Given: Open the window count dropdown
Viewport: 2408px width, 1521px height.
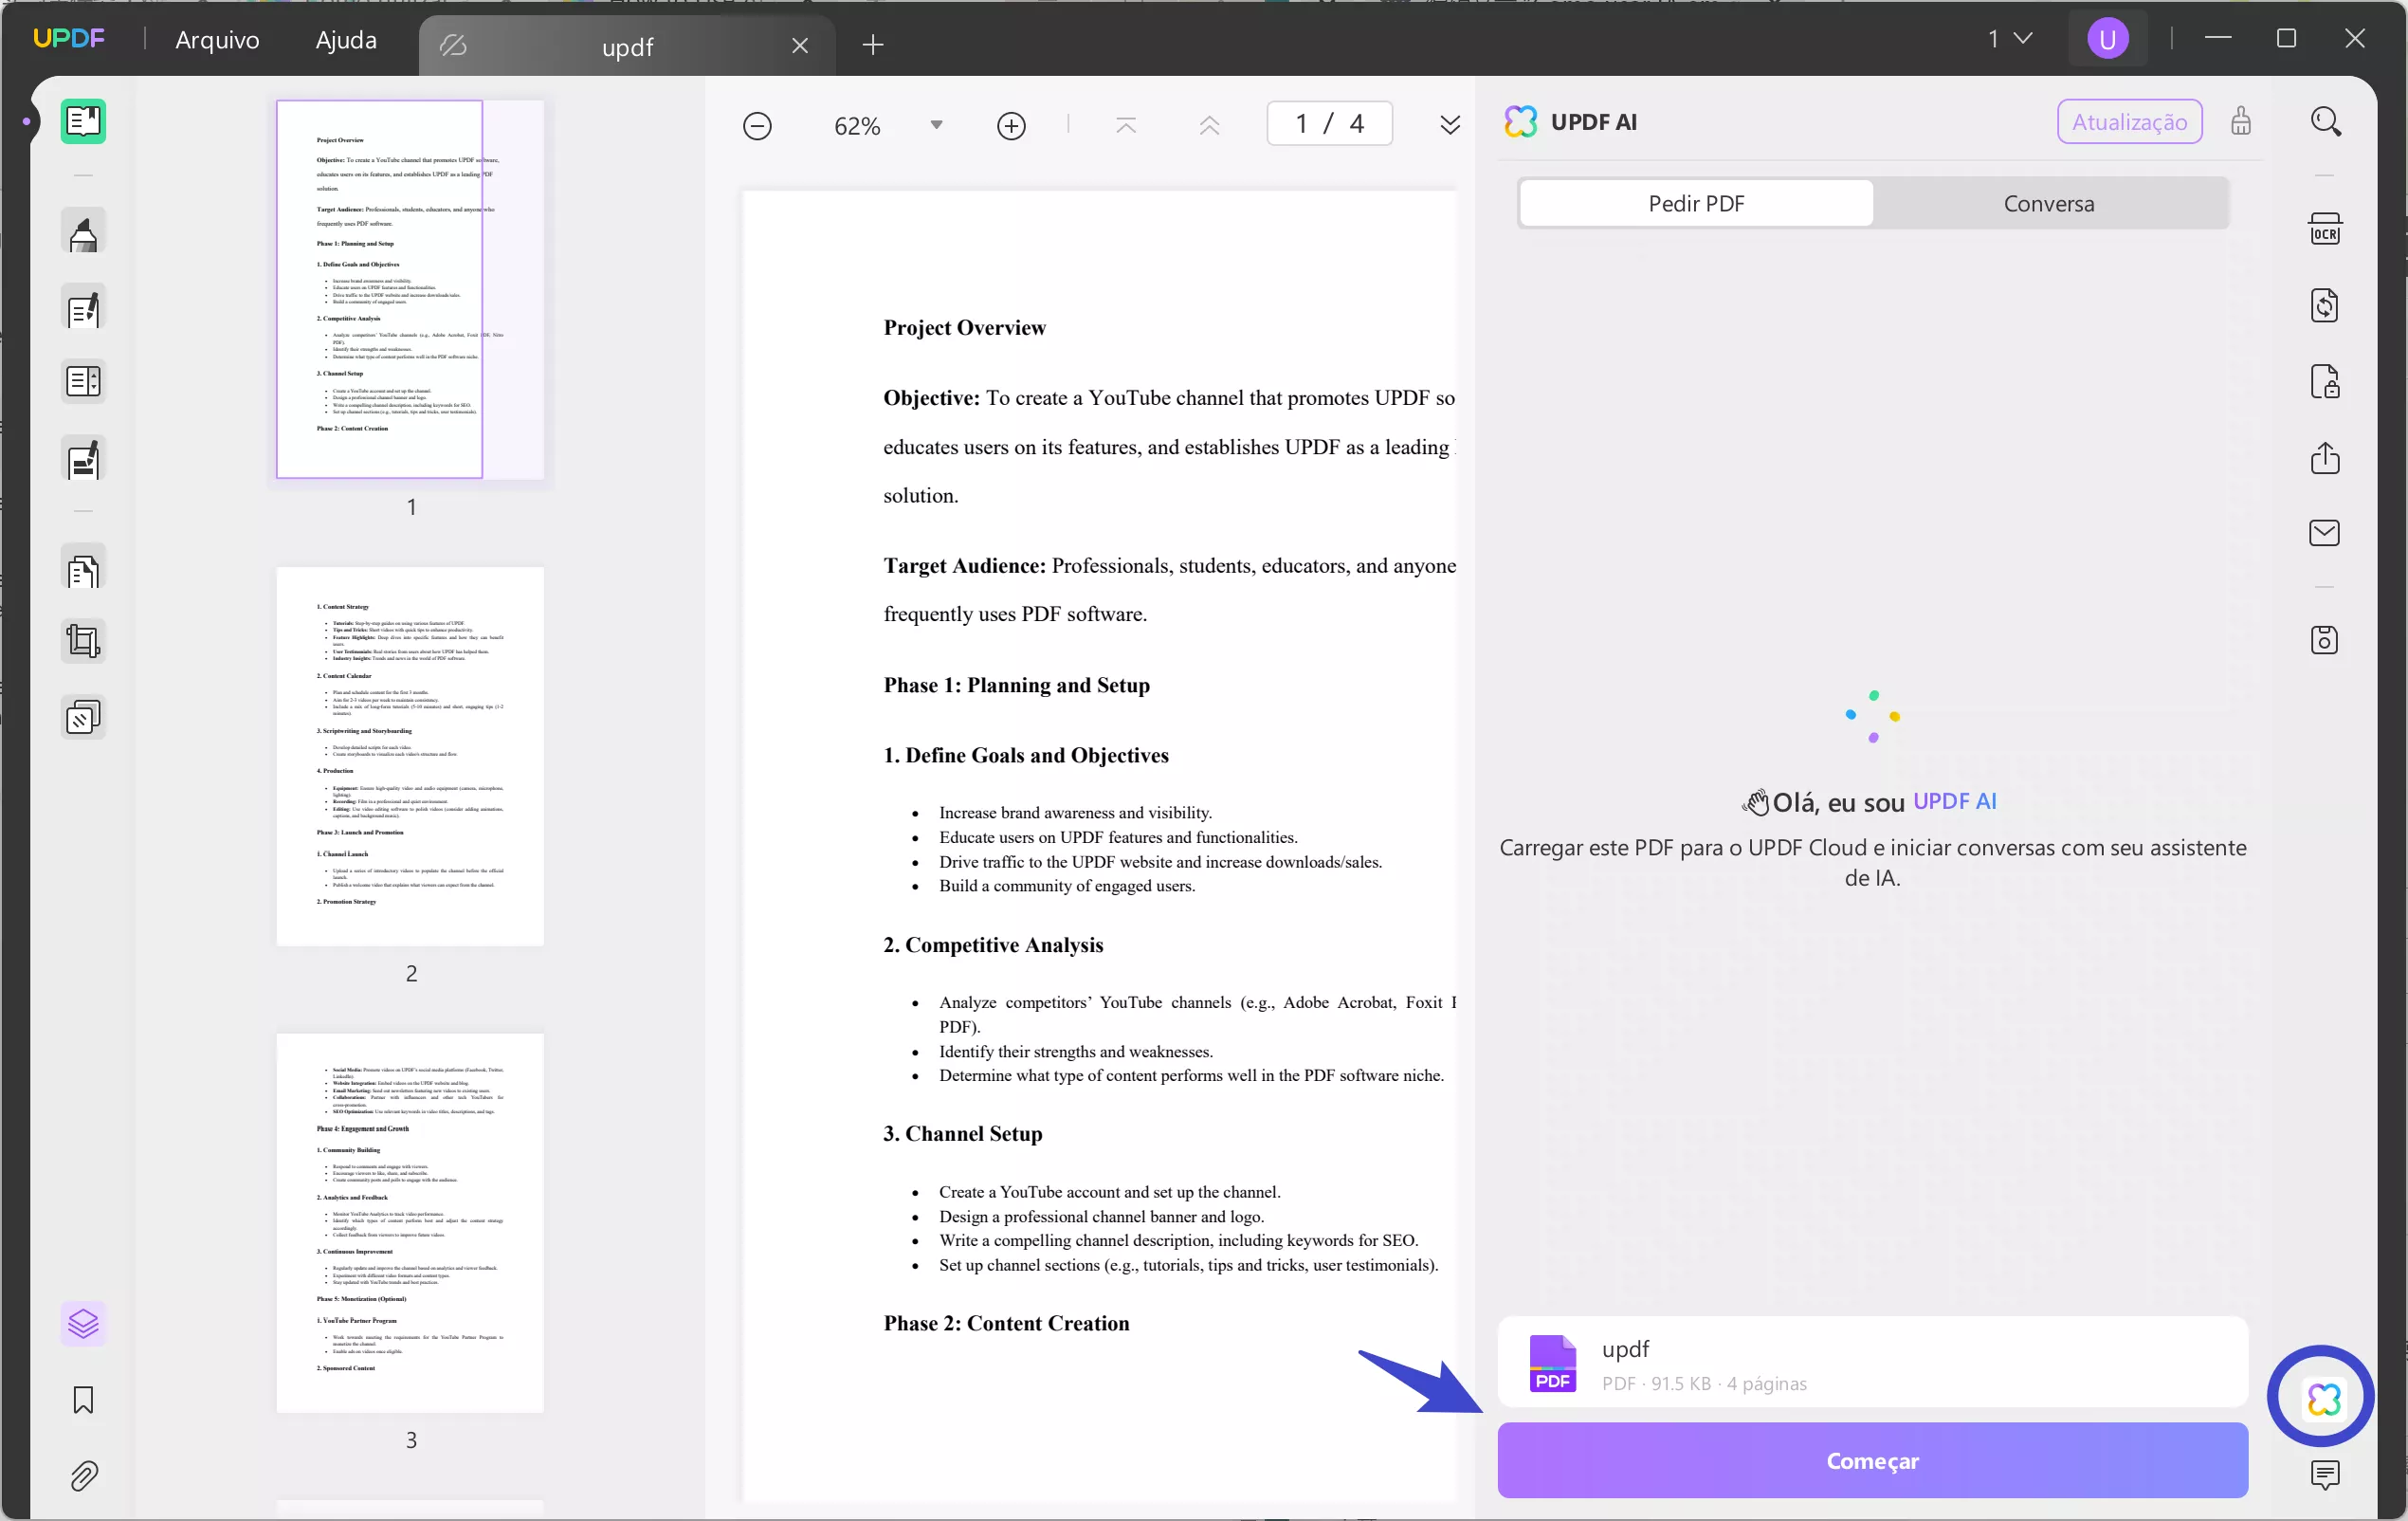Looking at the screenshot, I should point(2010,39).
